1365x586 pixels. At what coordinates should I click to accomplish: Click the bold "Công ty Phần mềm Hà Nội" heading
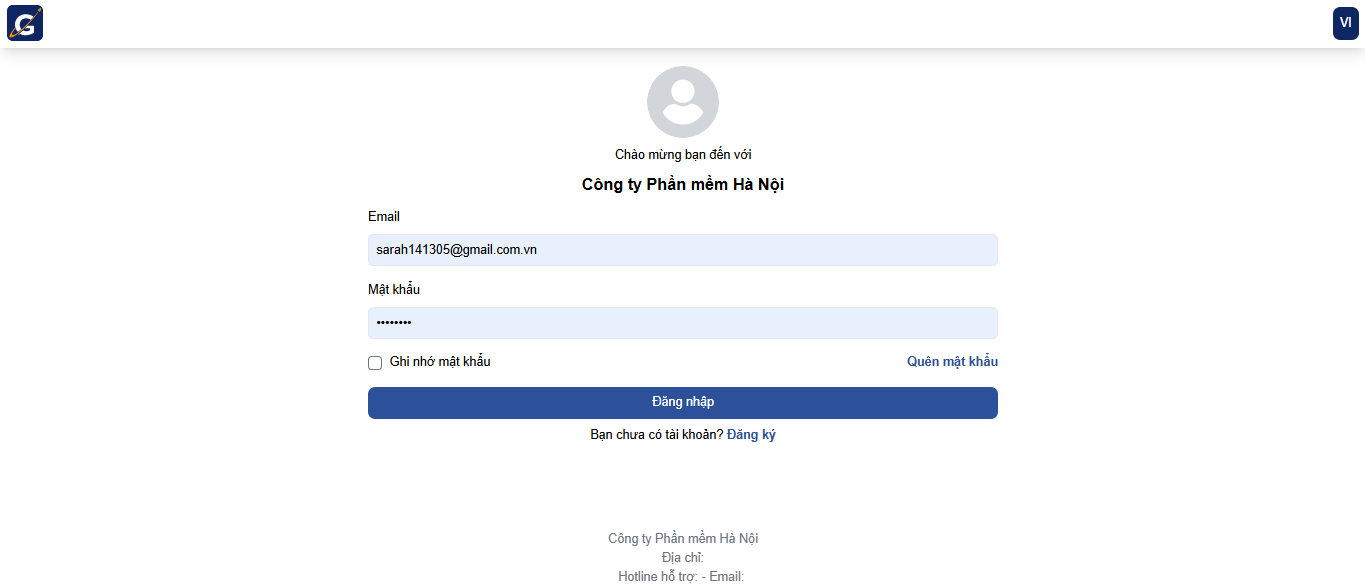point(683,185)
